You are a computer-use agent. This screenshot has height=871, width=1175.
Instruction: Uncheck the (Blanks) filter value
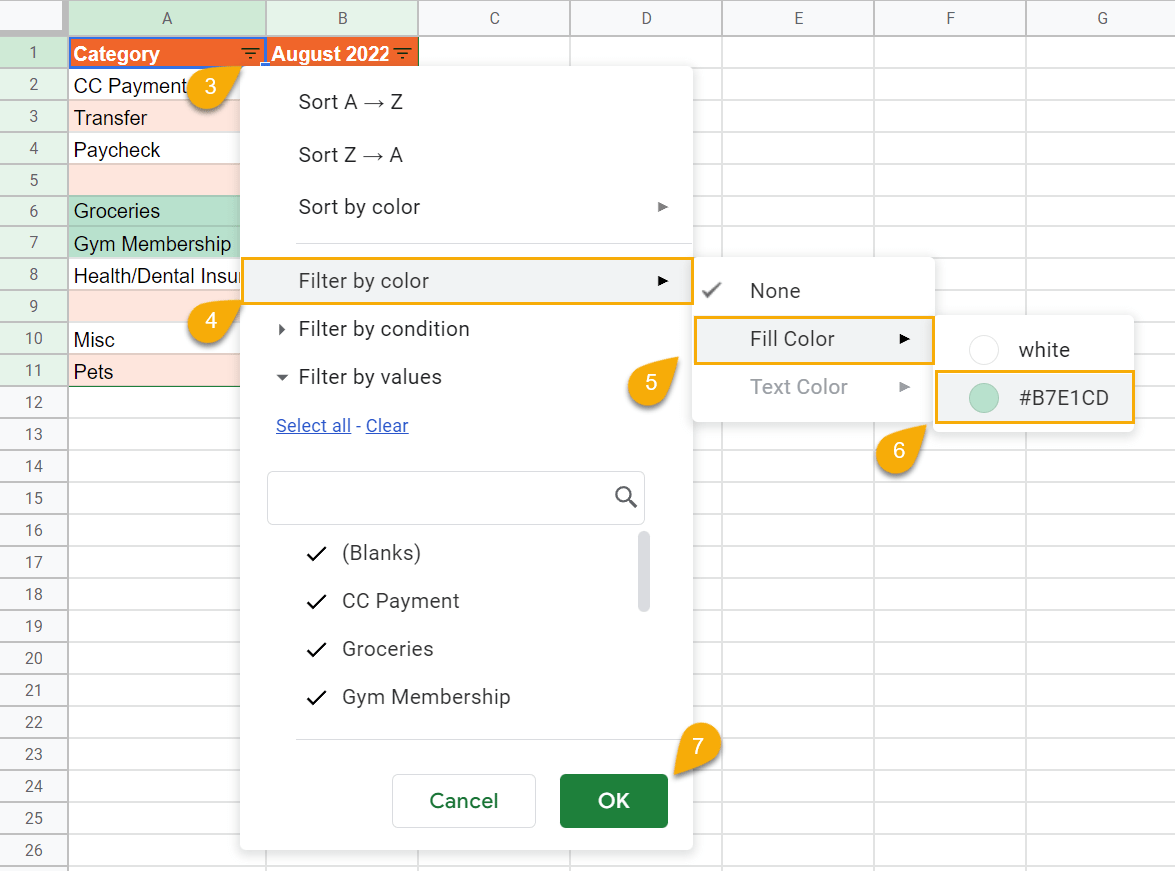pos(316,552)
